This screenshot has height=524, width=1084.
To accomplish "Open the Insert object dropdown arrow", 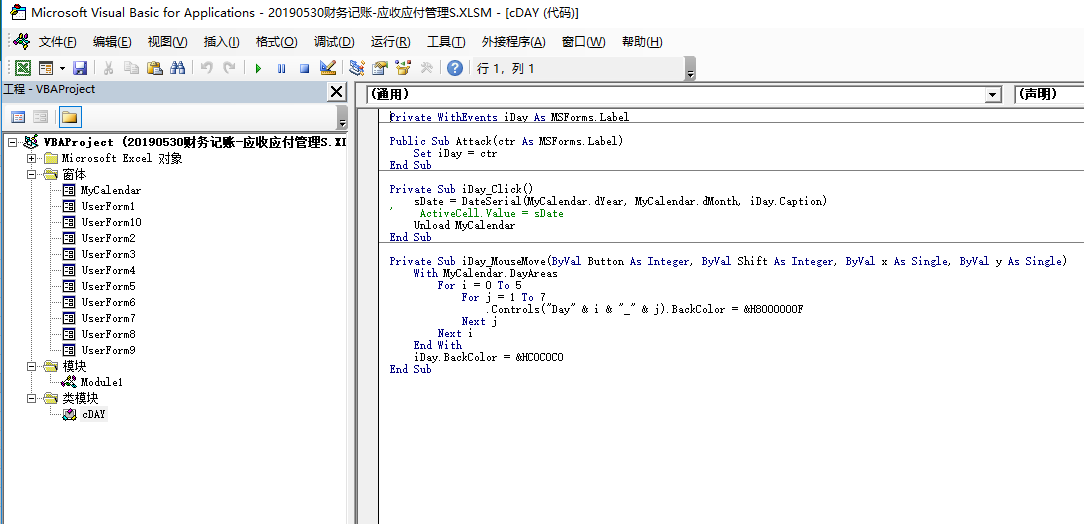I will click(x=62, y=68).
